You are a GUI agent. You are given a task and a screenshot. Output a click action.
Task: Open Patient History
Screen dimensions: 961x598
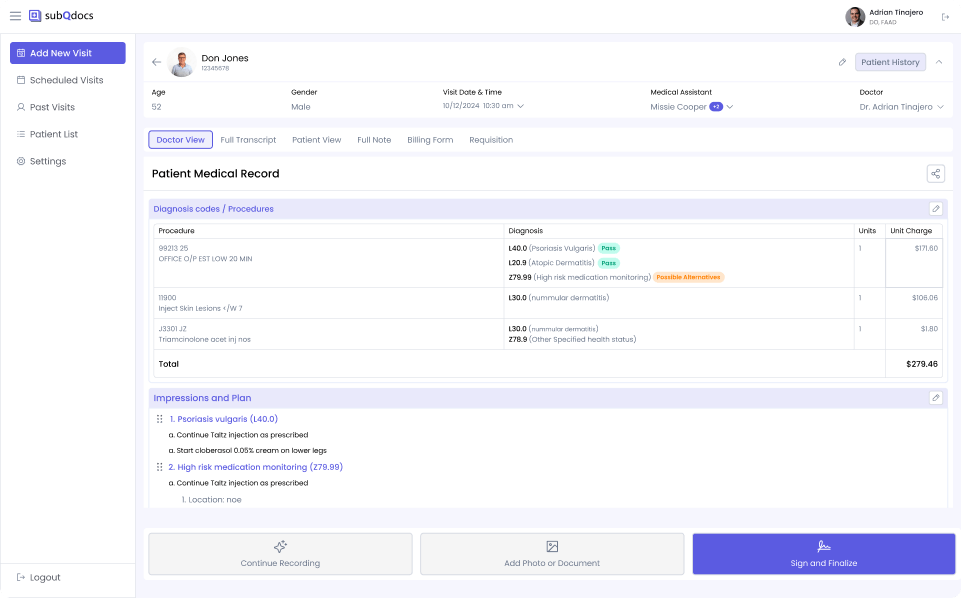click(890, 62)
